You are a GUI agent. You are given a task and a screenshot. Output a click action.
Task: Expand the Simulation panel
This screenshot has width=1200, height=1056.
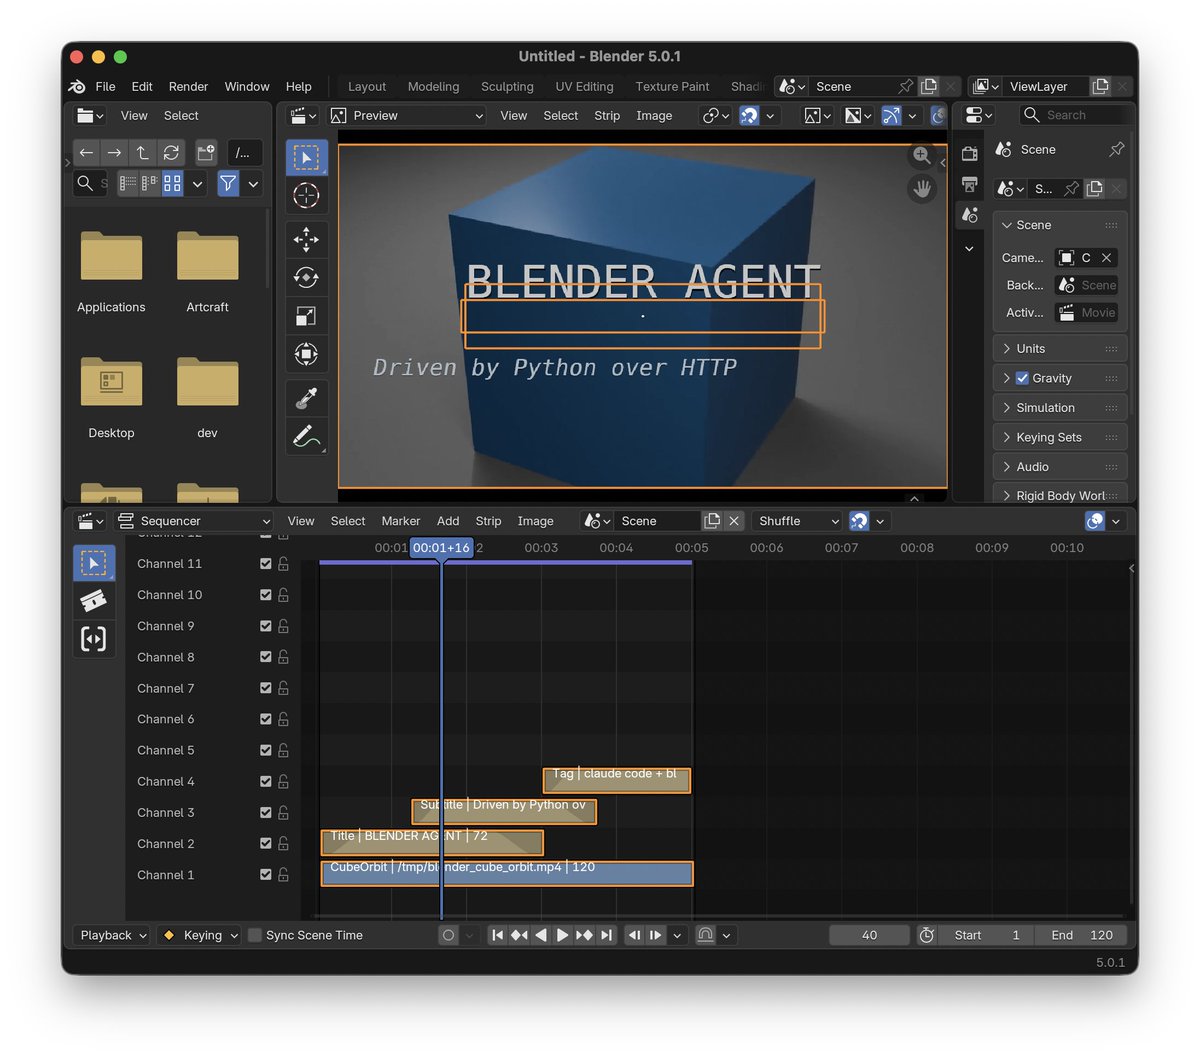point(1060,408)
